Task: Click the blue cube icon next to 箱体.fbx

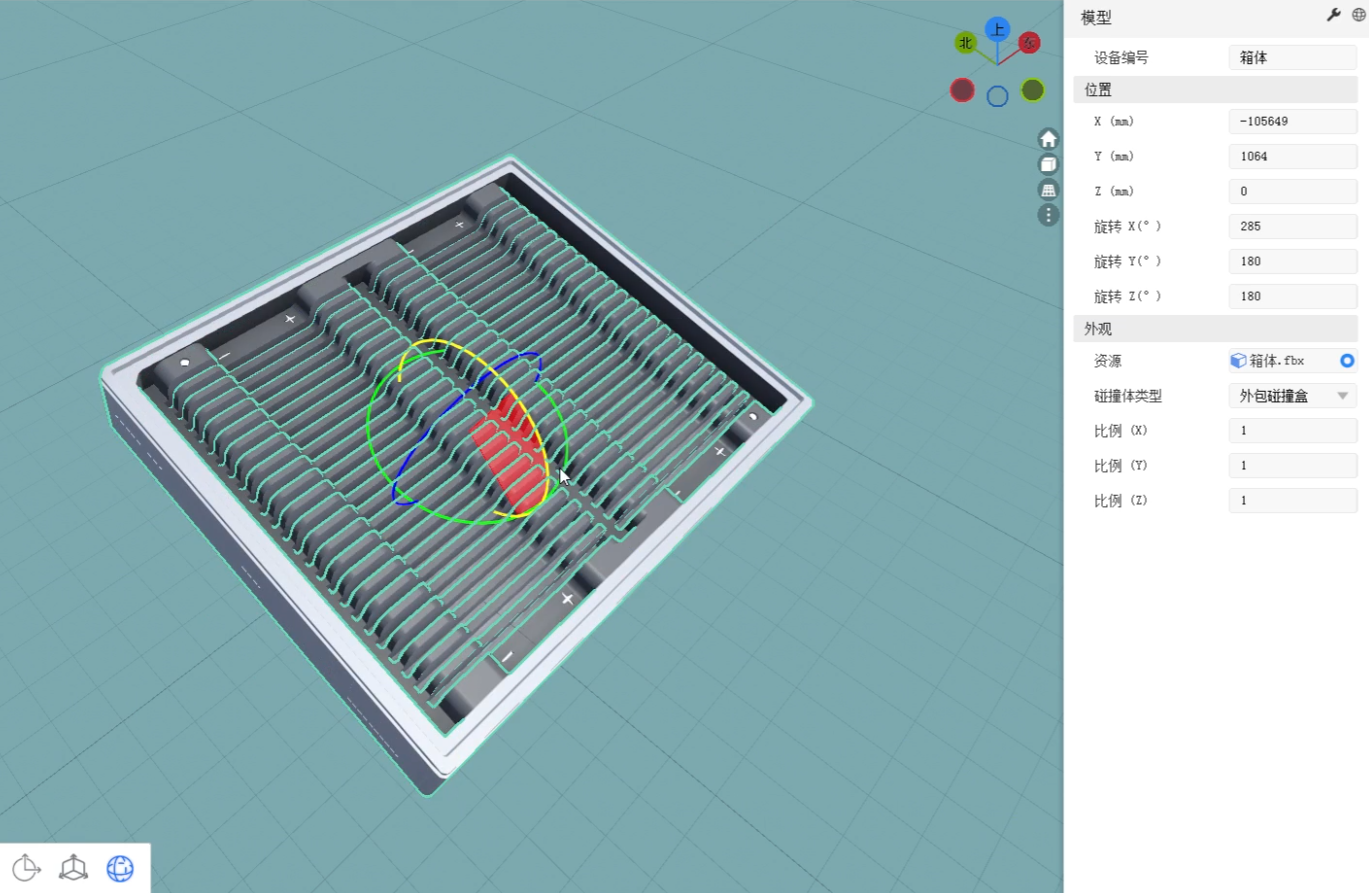Action: point(1238,361)
